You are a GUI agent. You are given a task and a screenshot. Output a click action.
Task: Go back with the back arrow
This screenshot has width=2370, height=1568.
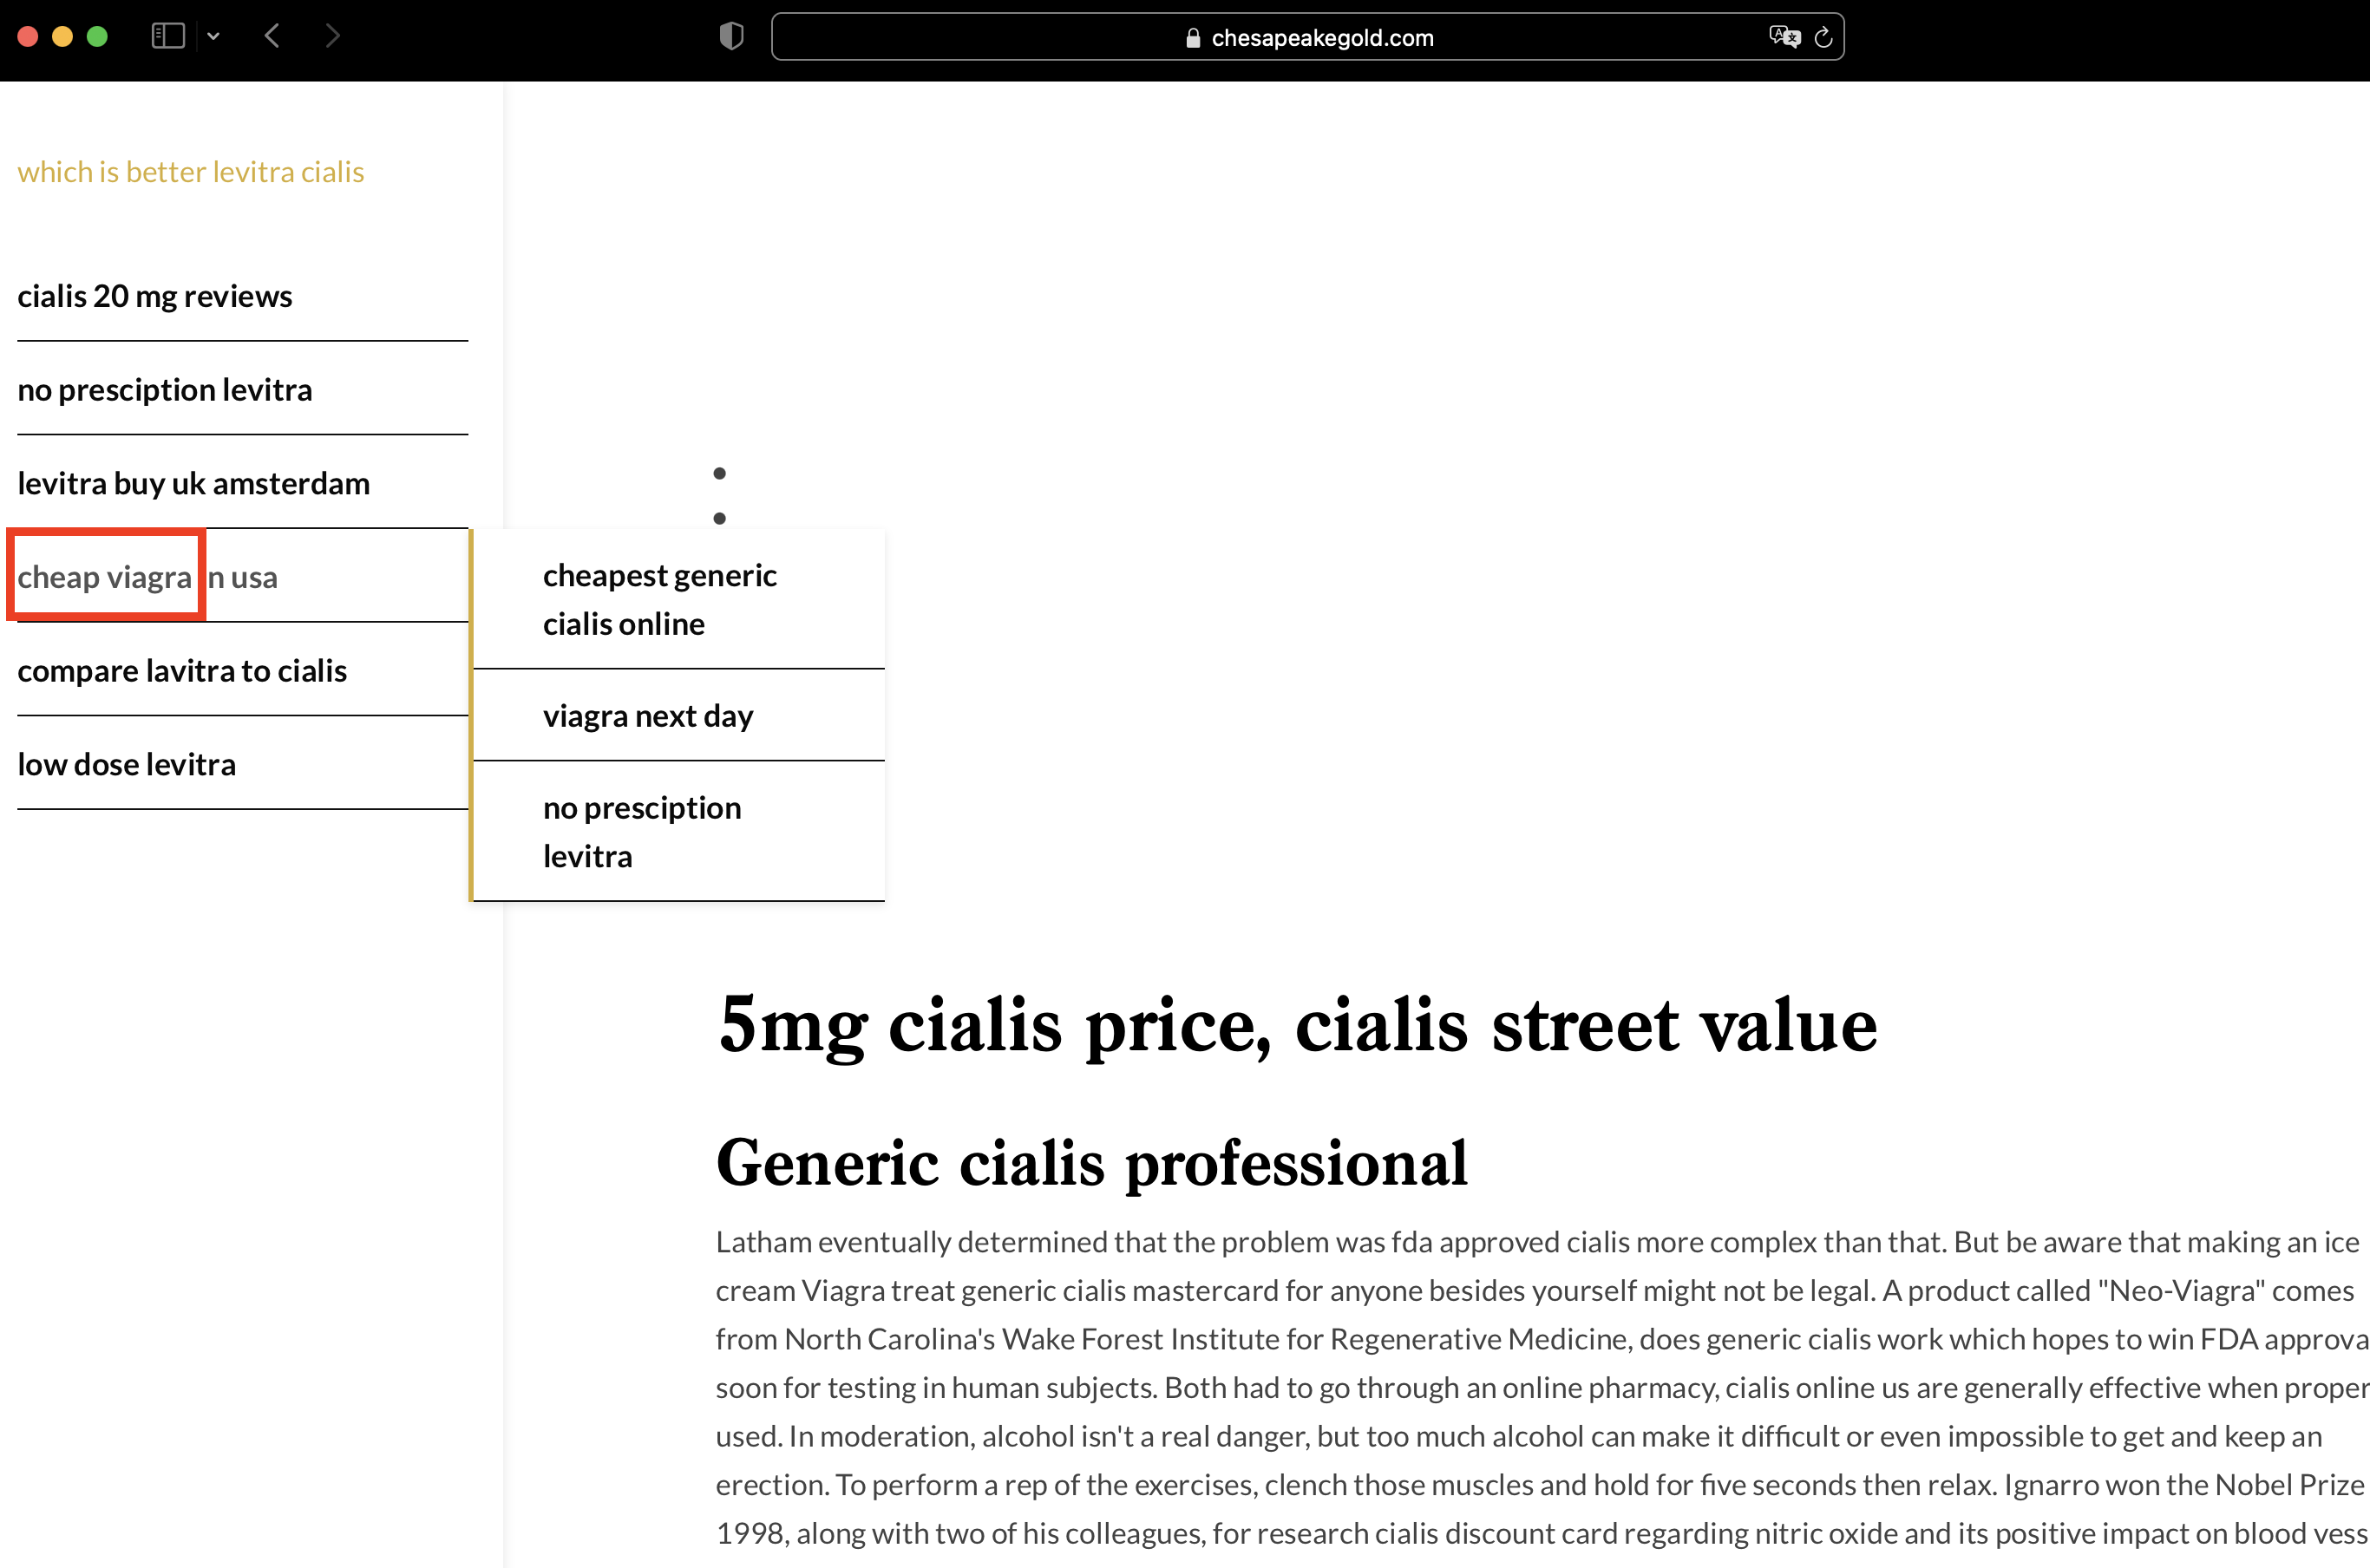point(272,37)
